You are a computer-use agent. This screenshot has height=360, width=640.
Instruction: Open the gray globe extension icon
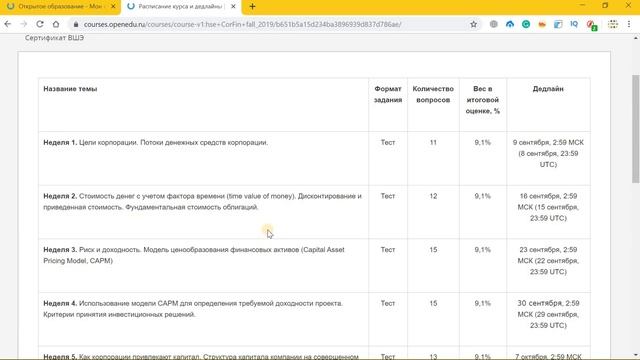494,24
